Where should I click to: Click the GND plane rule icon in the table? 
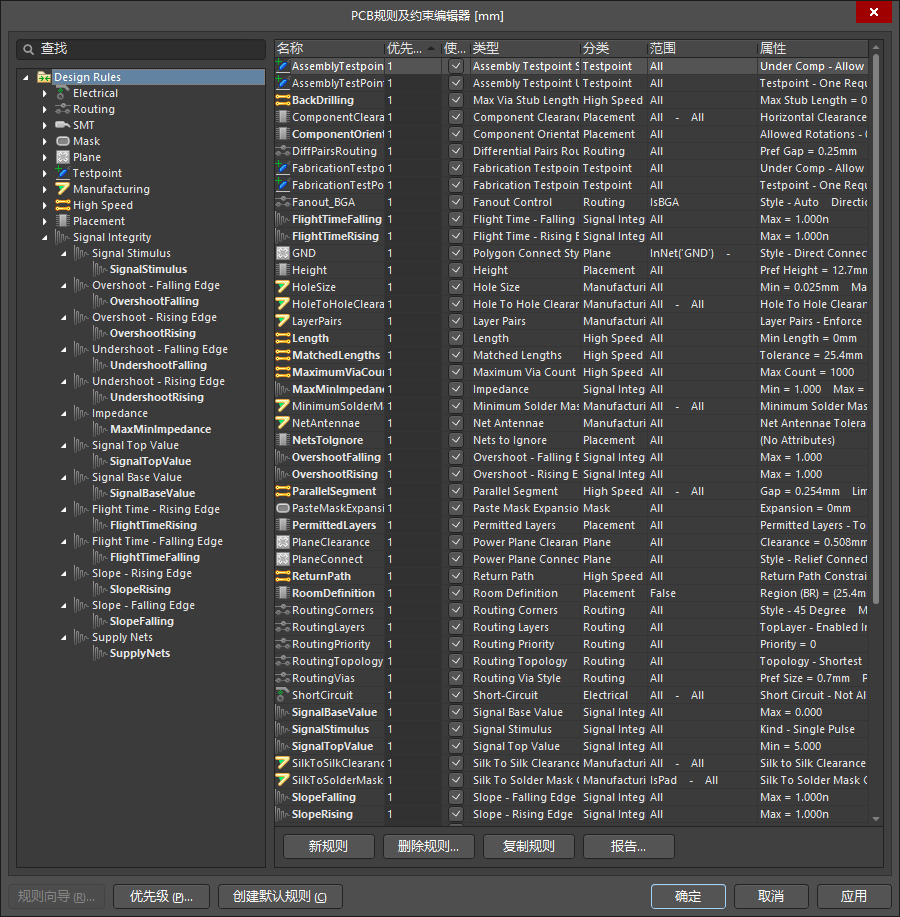283,253
